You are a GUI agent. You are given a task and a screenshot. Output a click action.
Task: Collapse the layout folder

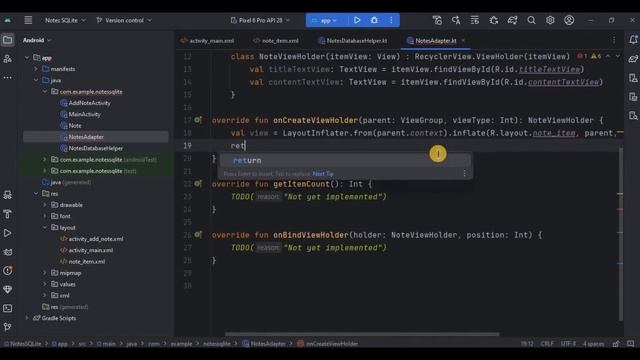tap(45, 227)
